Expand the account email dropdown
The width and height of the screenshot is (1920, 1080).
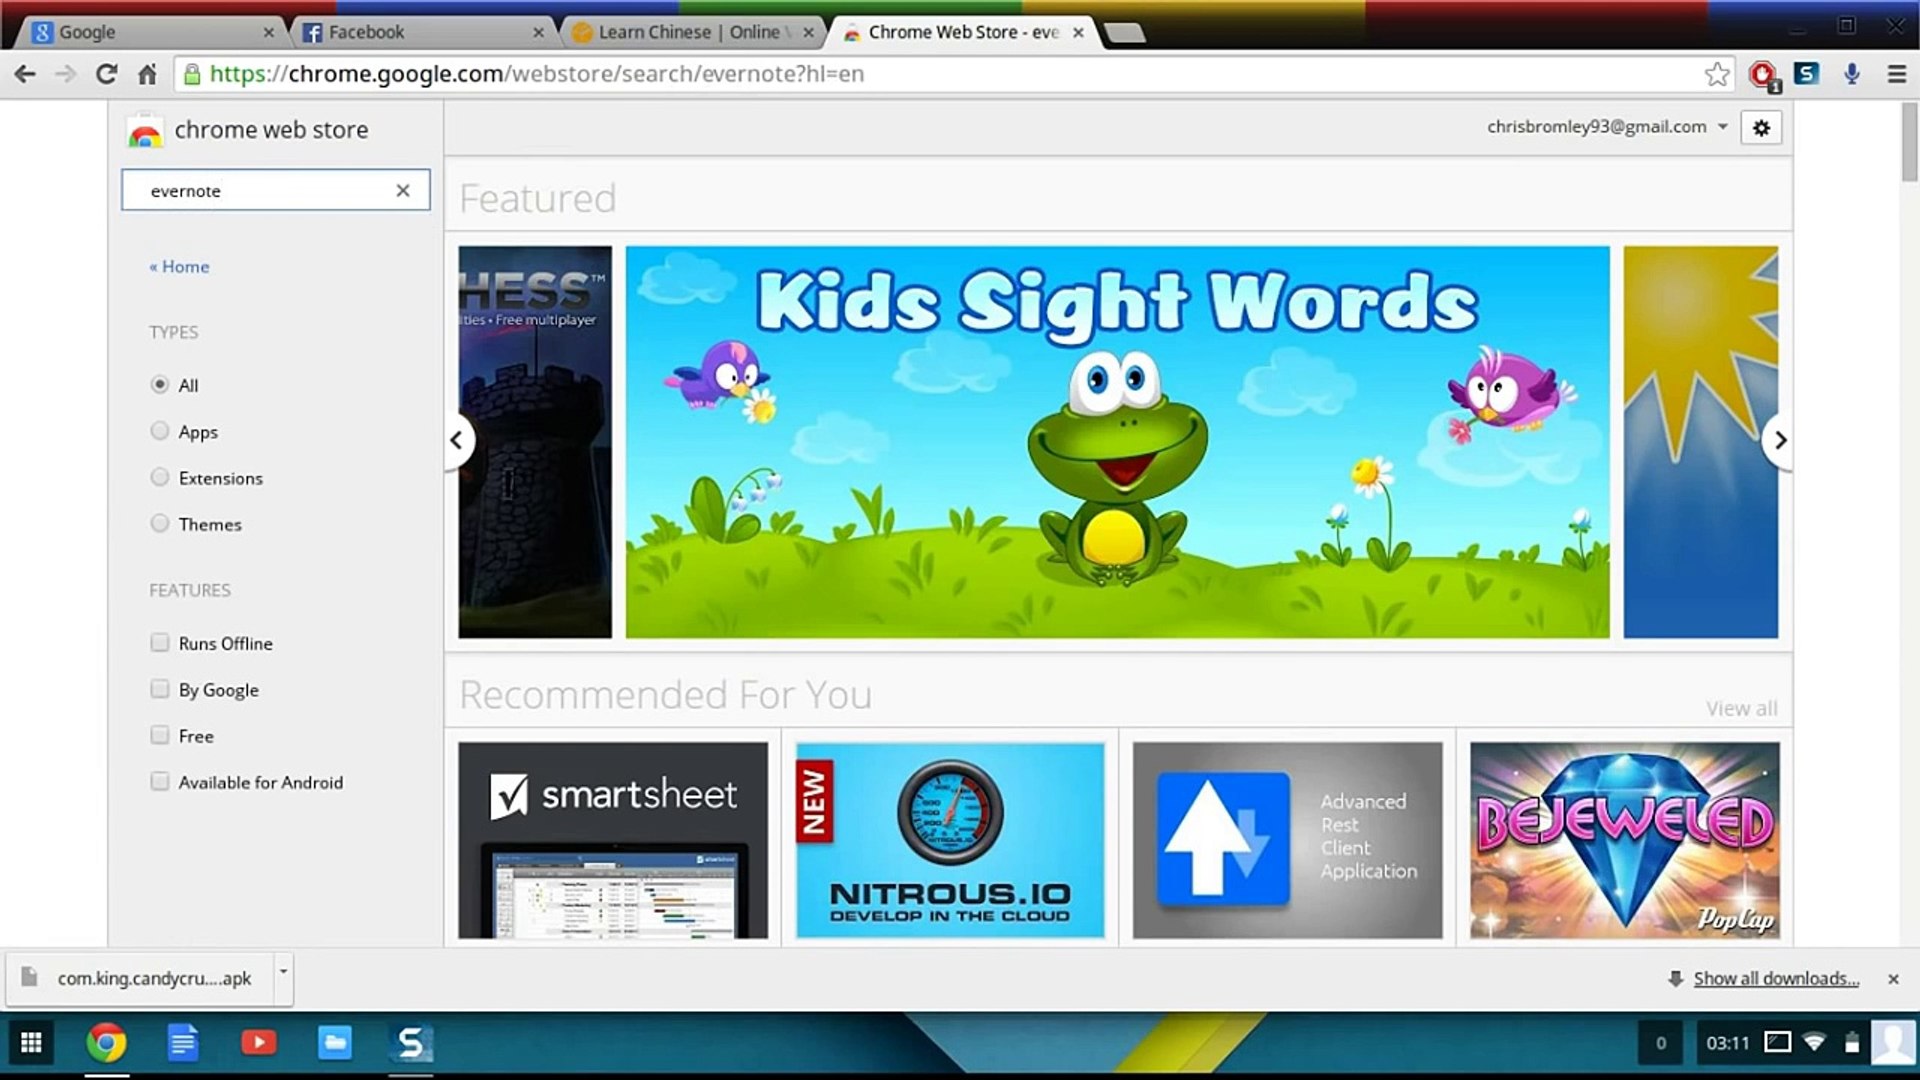point(1722,127)
